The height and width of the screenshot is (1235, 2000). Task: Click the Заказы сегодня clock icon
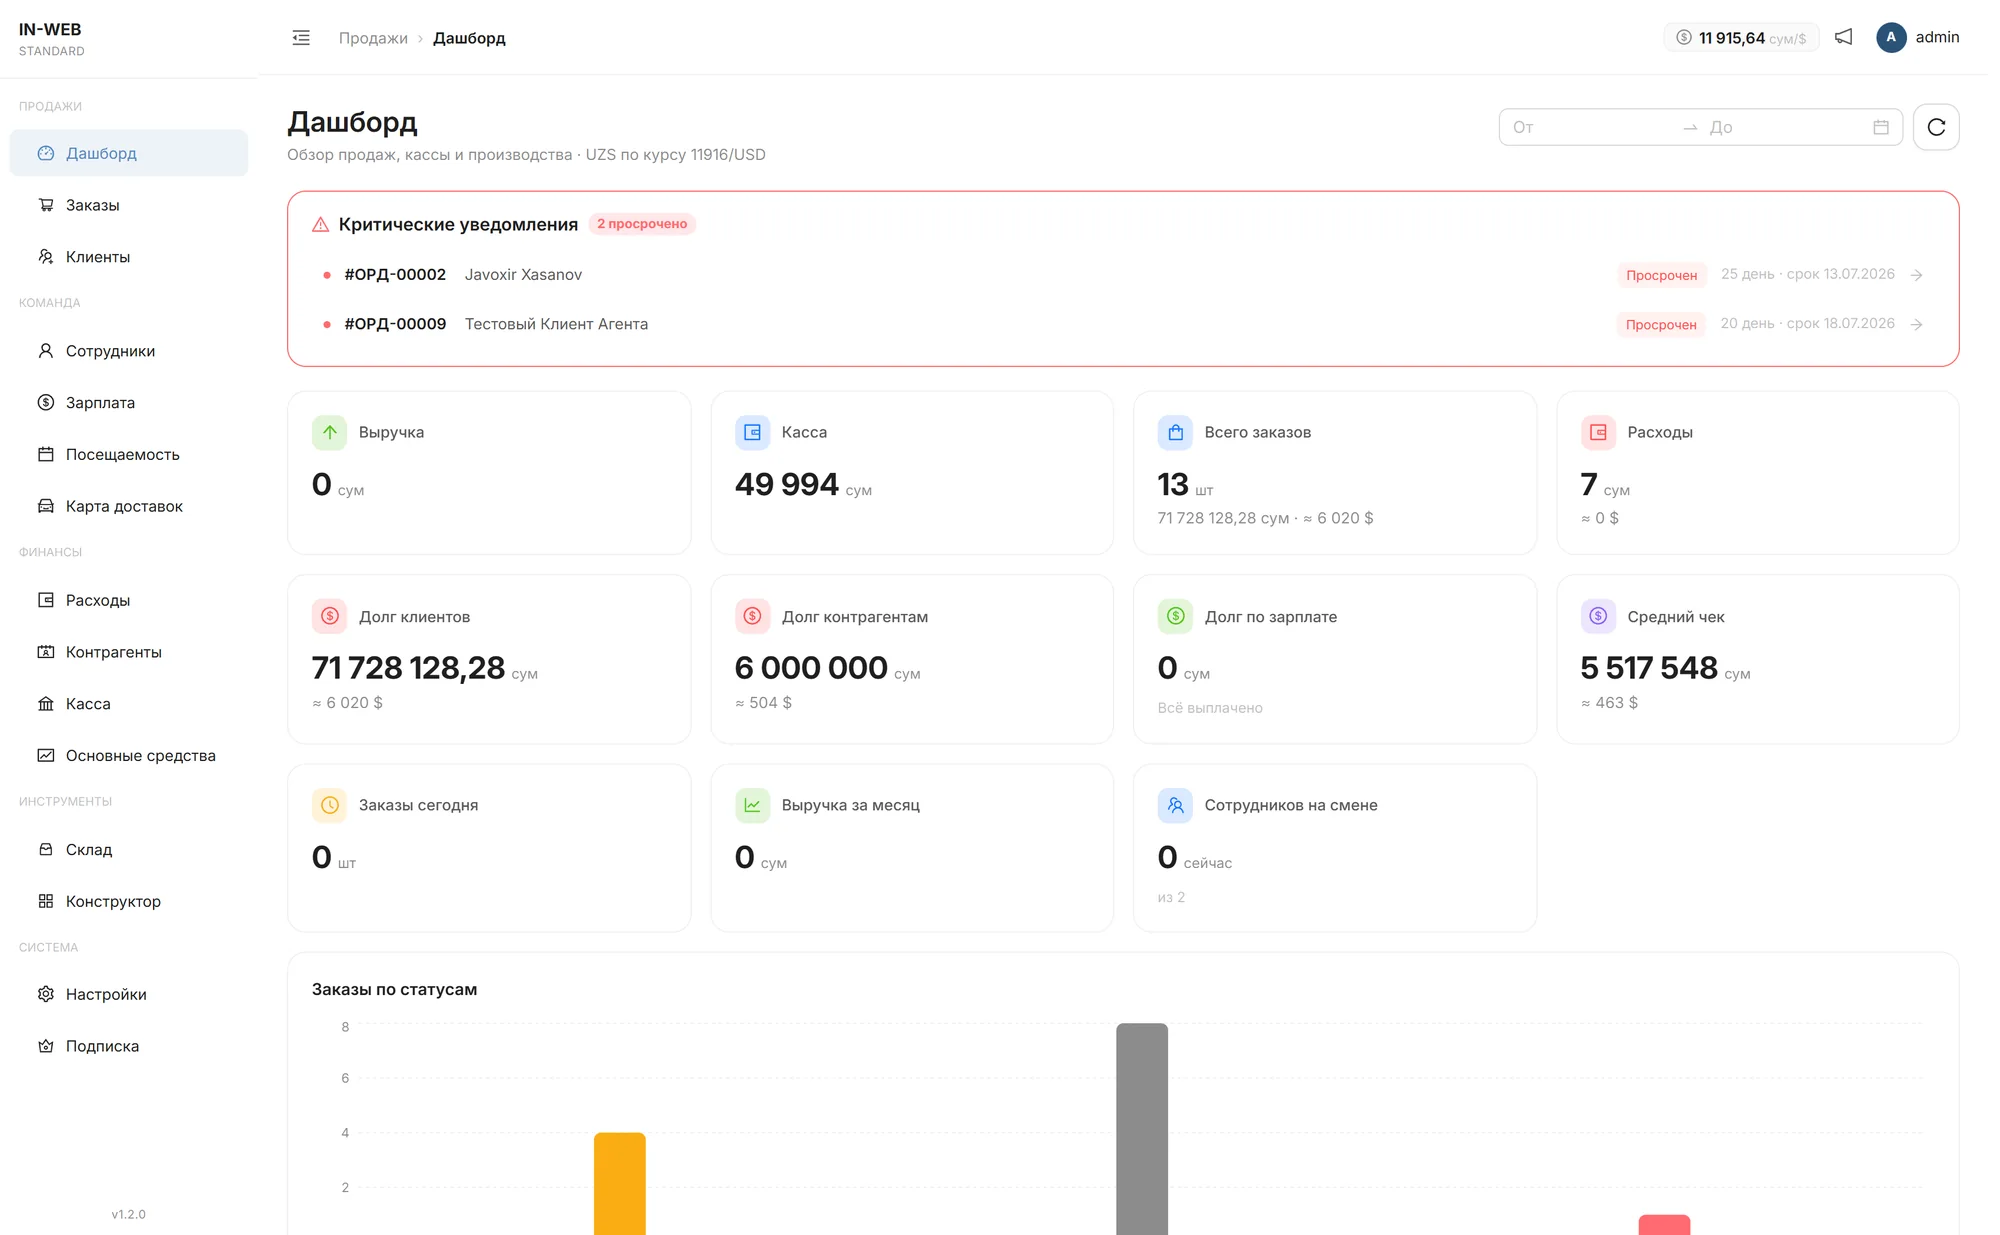pyautogui.click(x=330, y=805)
